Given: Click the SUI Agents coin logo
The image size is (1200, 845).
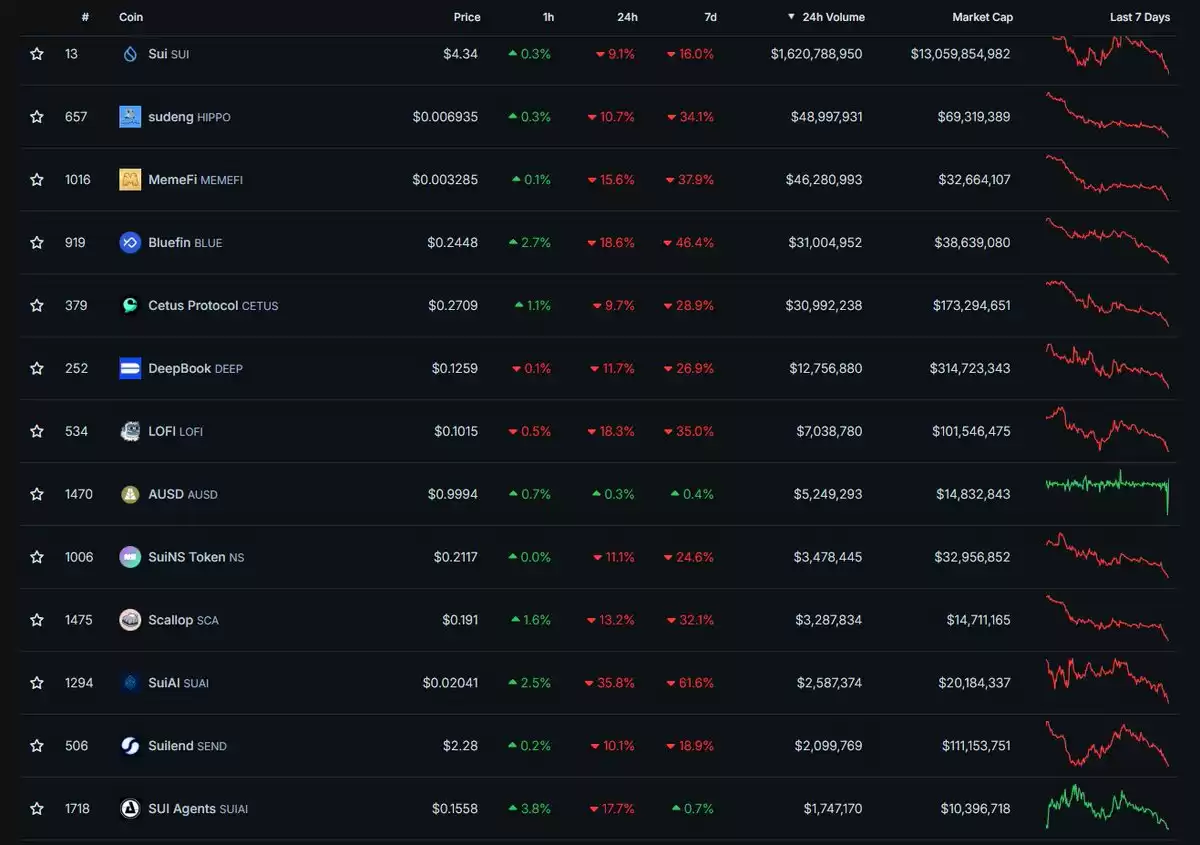Looking at the screenshot, I should click(x=130, y=809).
